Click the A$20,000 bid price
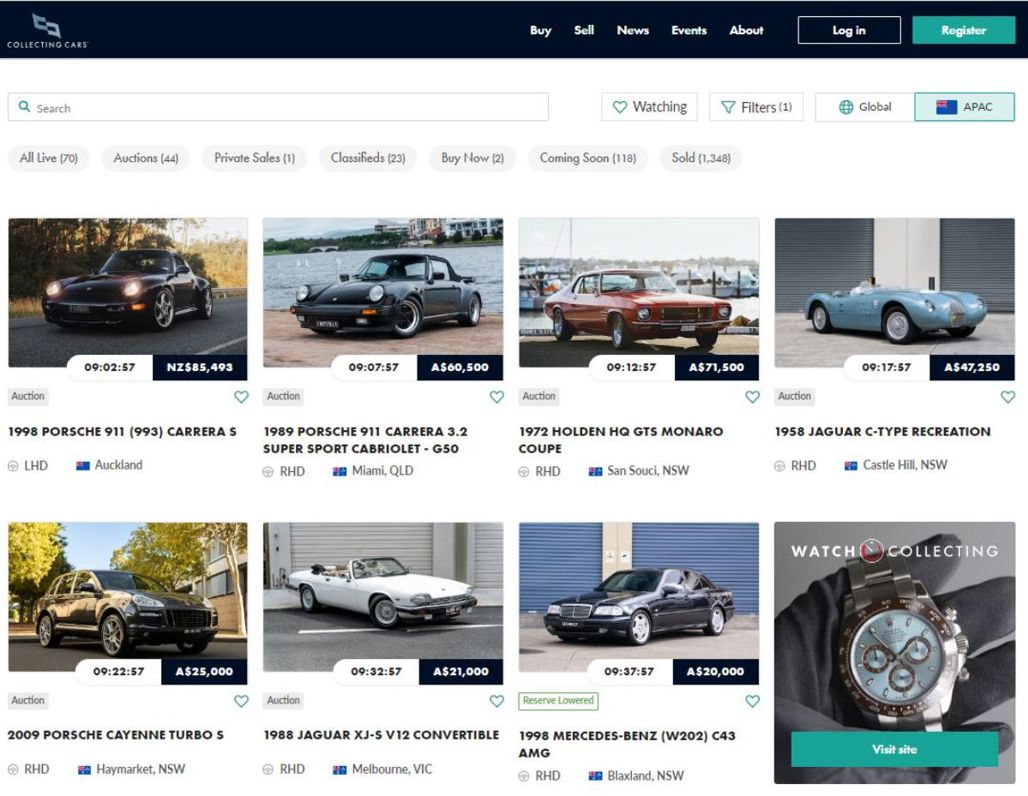Viewport: 1028px width, 796px height. point(715,671)
